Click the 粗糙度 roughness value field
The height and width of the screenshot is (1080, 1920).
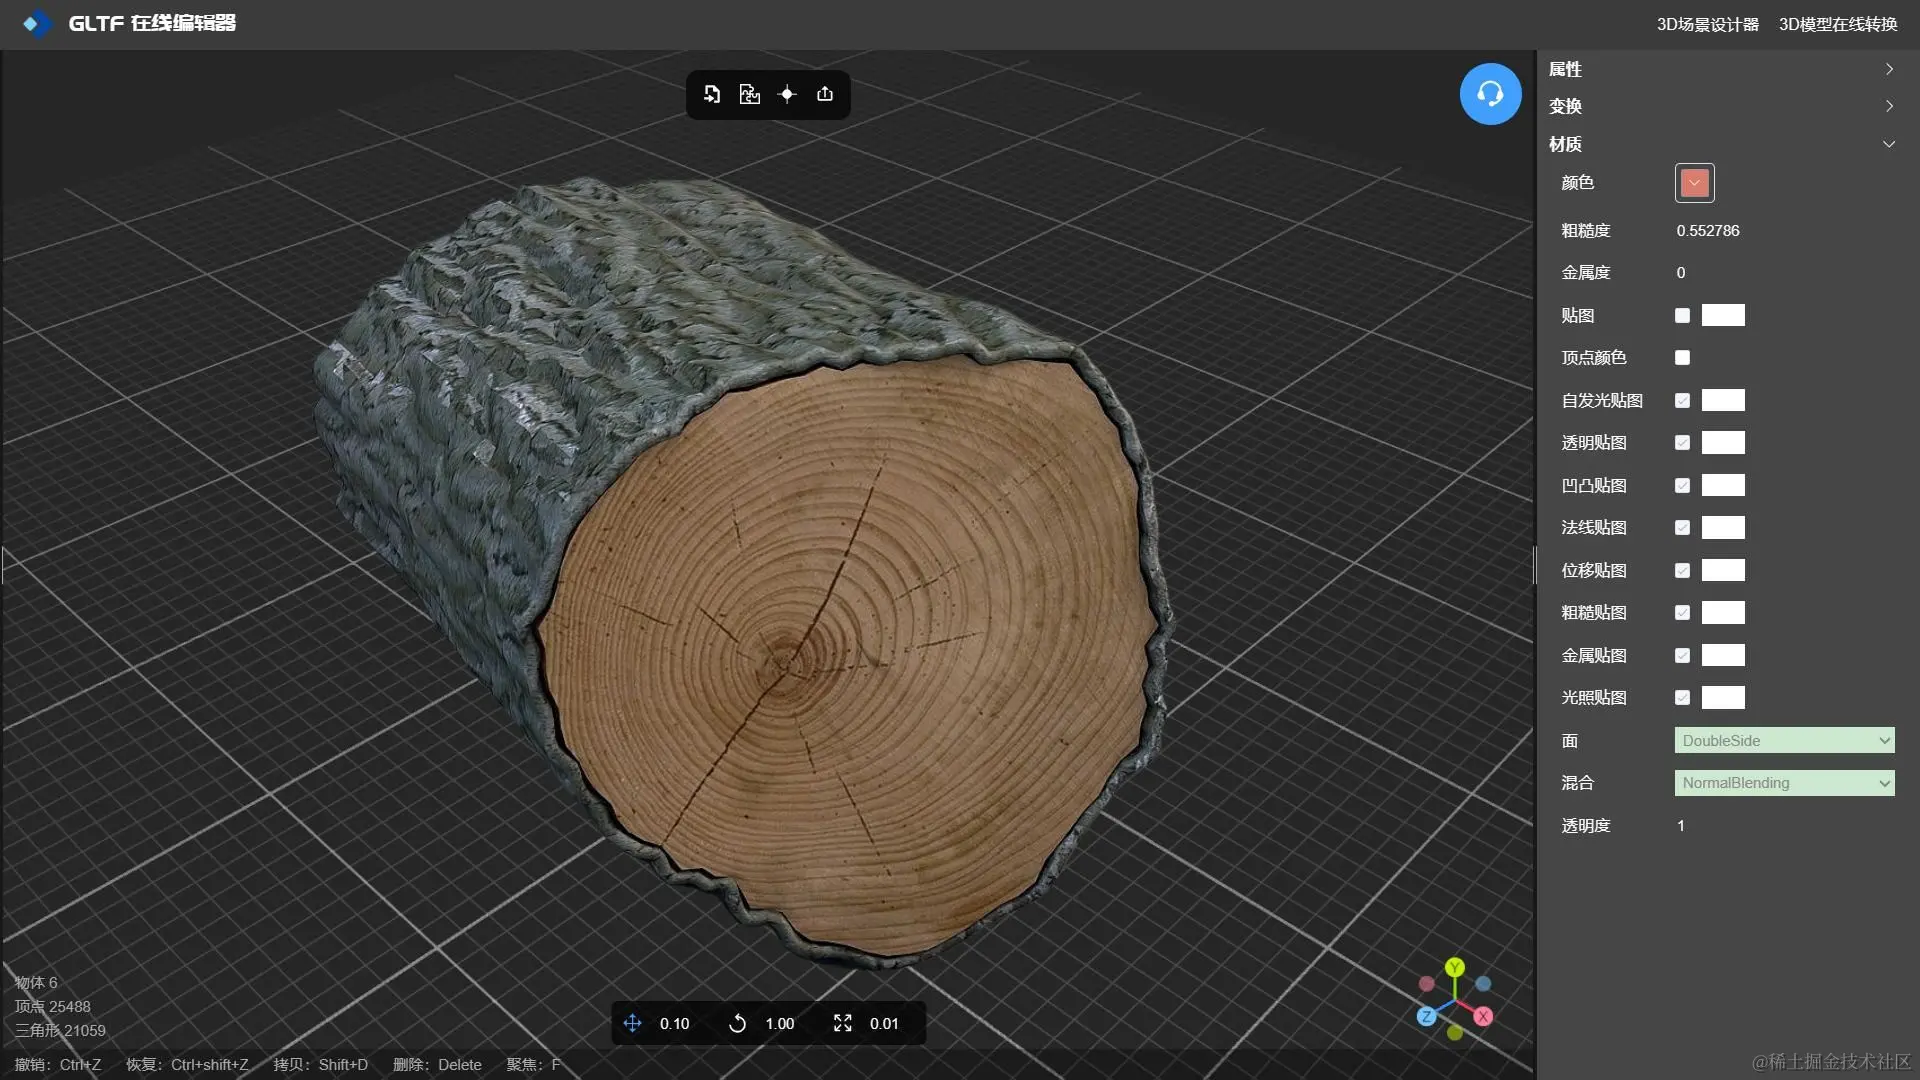(1708, 231)
